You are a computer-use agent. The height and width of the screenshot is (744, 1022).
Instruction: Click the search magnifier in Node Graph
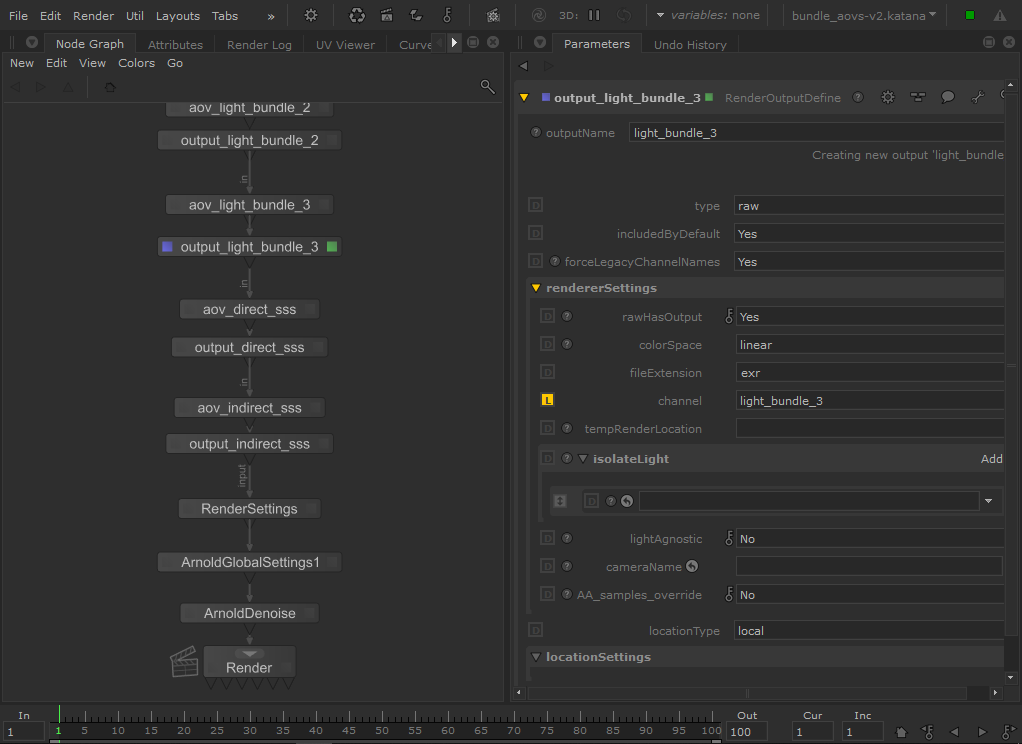coord(488,87)
